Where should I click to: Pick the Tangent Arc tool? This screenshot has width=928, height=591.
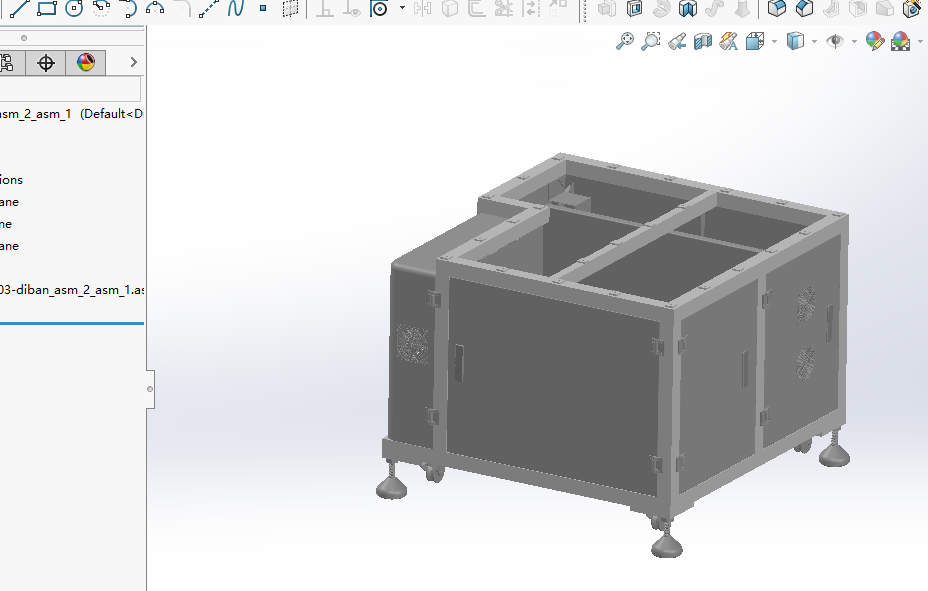pos(128,8)
